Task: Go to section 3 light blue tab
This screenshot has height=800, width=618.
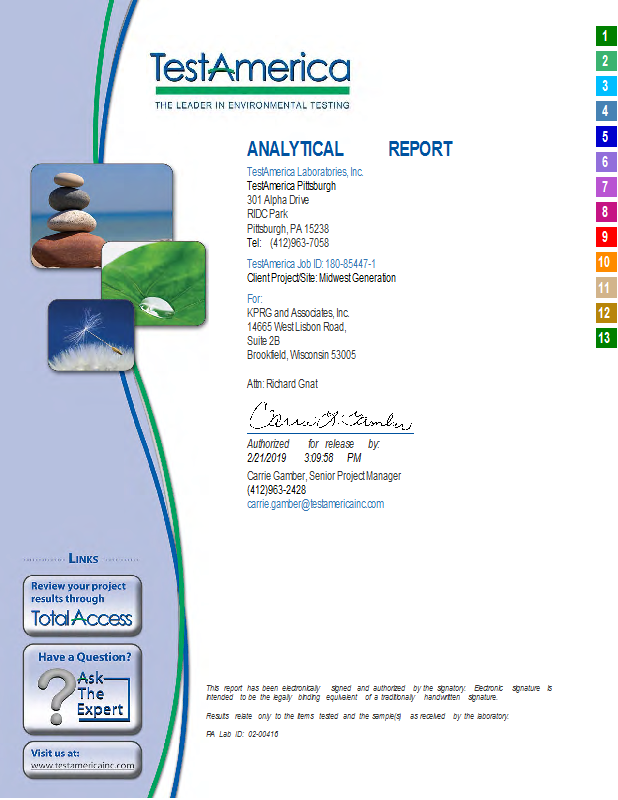Action: pos(606,86)
